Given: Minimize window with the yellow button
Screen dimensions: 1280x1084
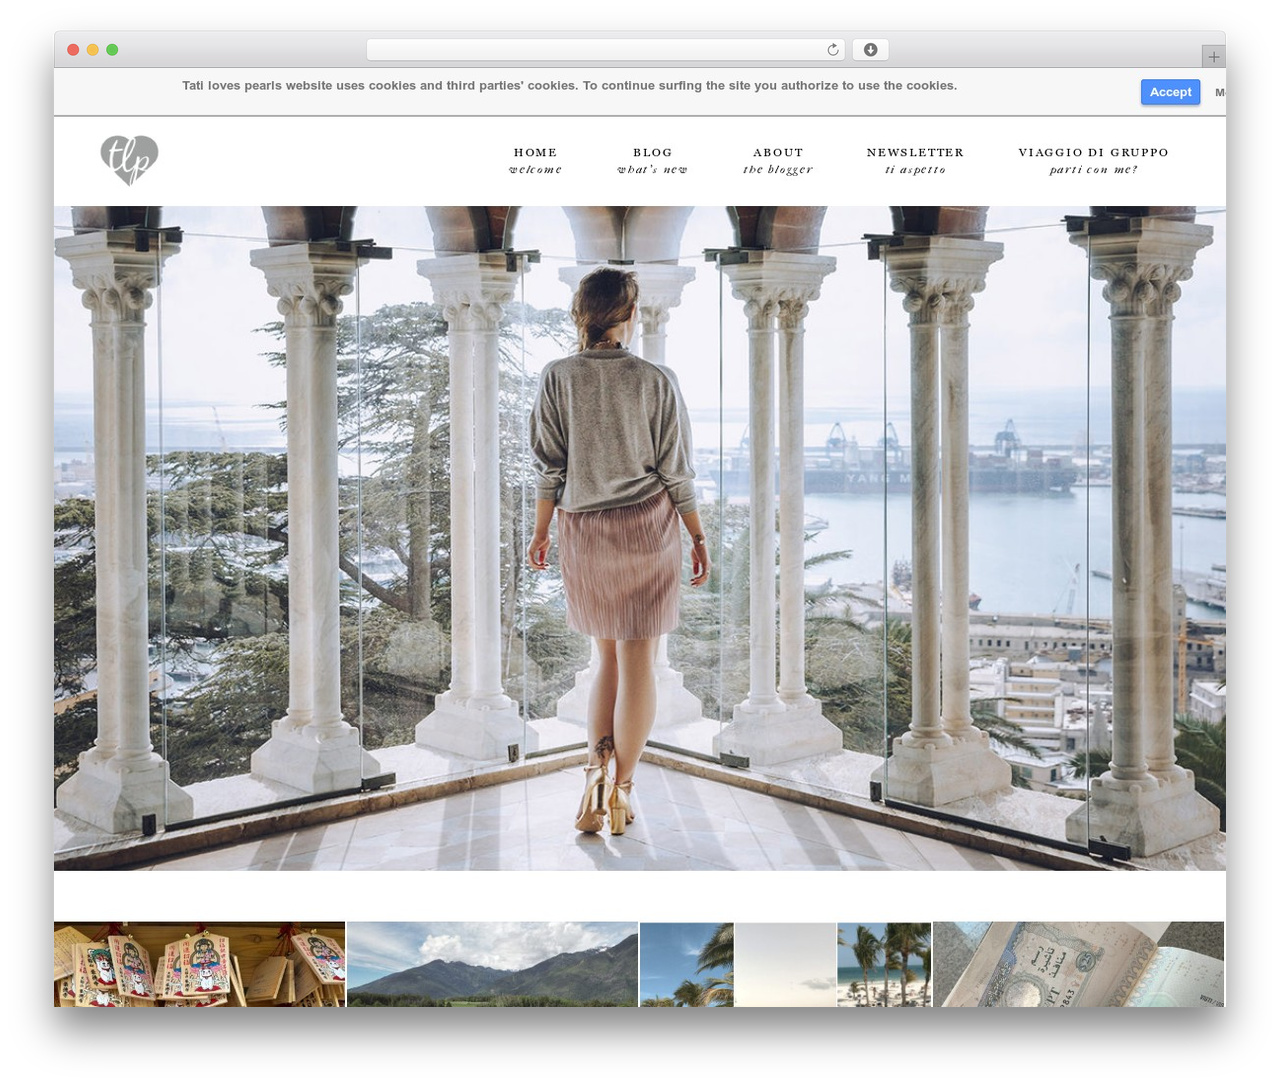Looking at the screenshot, I should 92,50.
